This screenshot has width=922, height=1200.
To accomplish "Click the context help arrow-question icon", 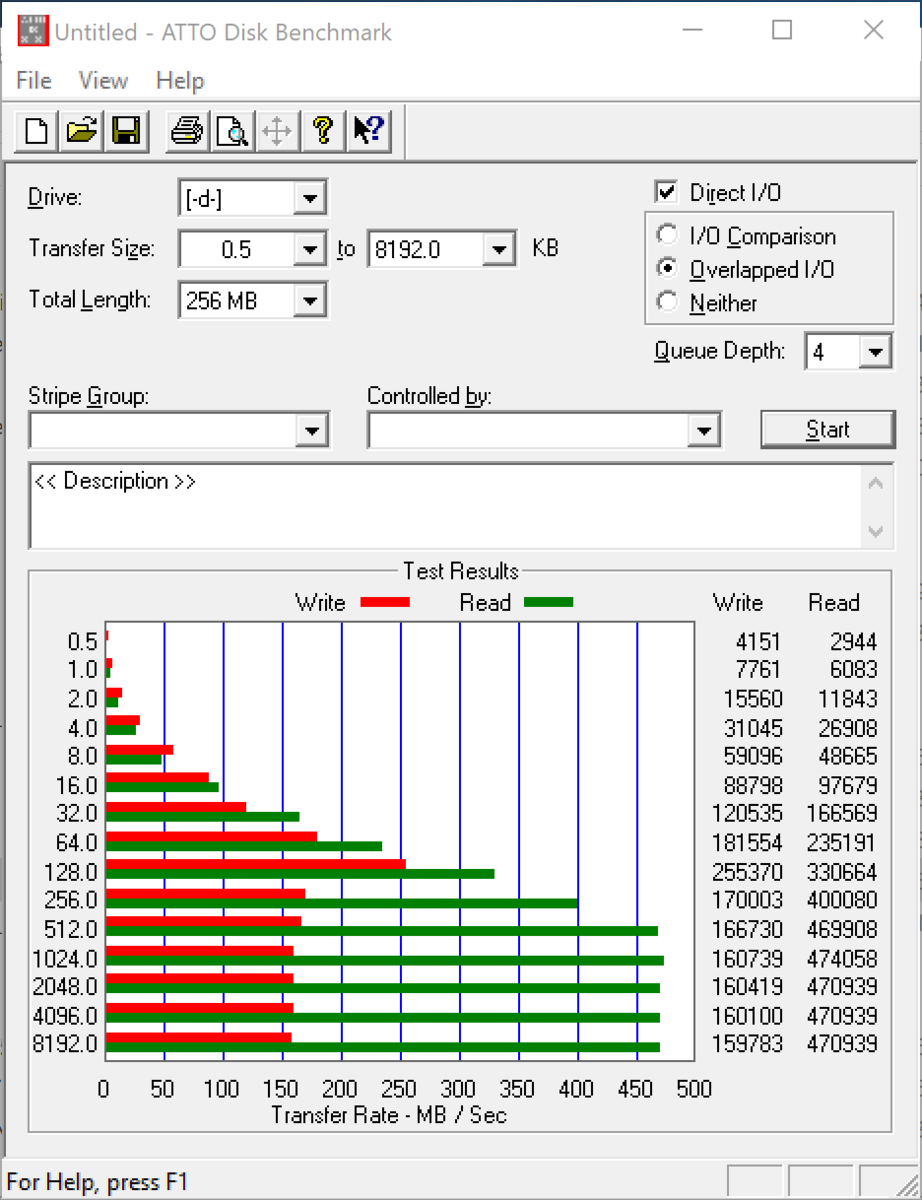I will click(368, 130).
